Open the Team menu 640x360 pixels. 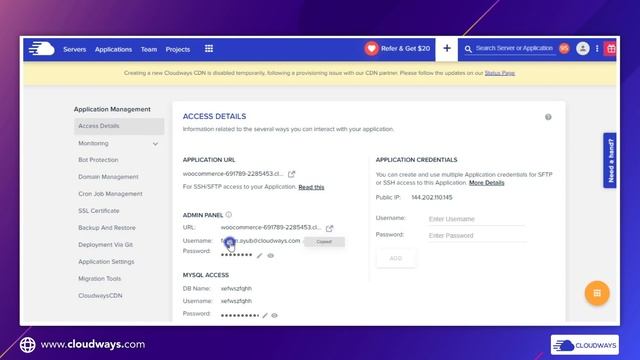[149, 49]
